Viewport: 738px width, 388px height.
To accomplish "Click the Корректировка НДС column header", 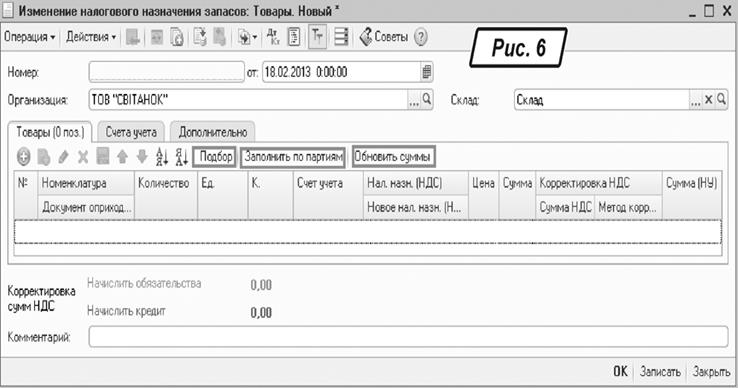I will click(x=599, y=183).
